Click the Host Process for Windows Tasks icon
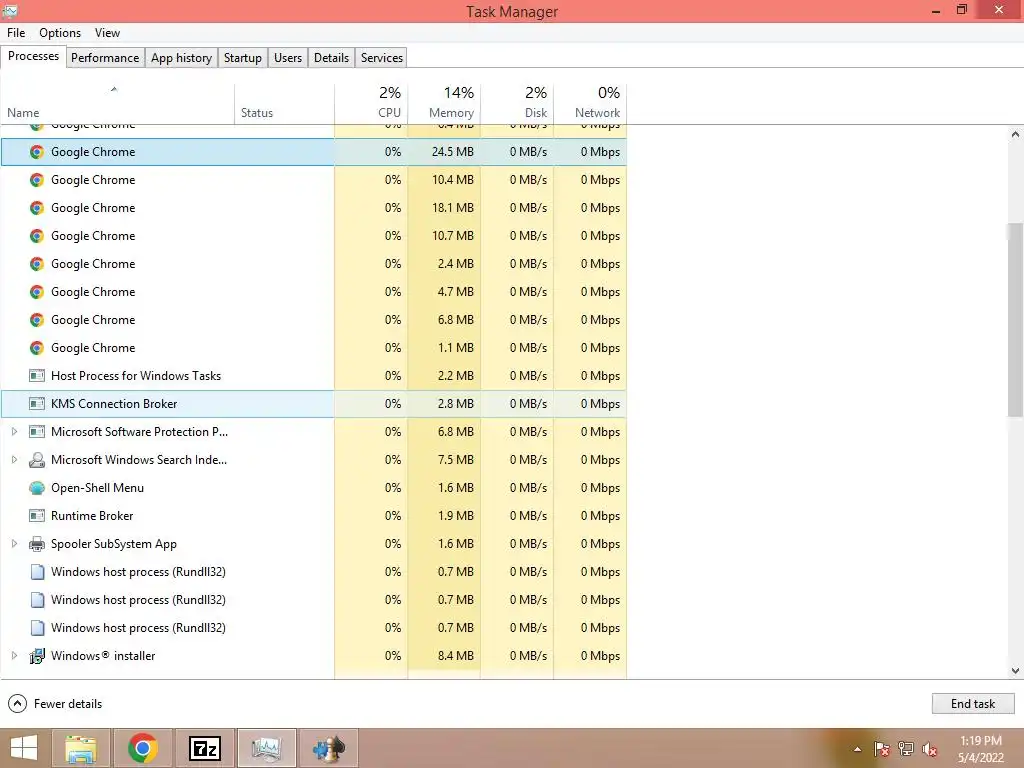 click(x=37, y=376)
